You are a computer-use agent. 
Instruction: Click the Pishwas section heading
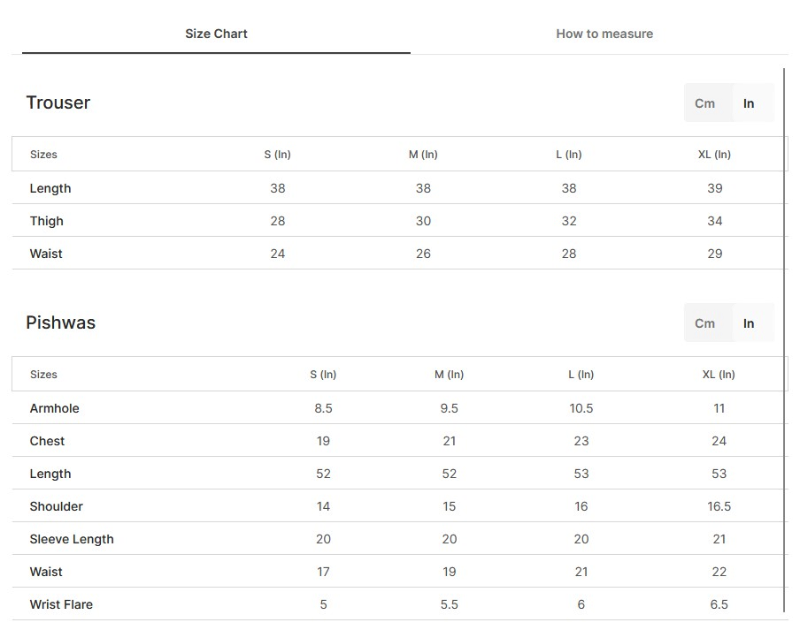[61, 323]
